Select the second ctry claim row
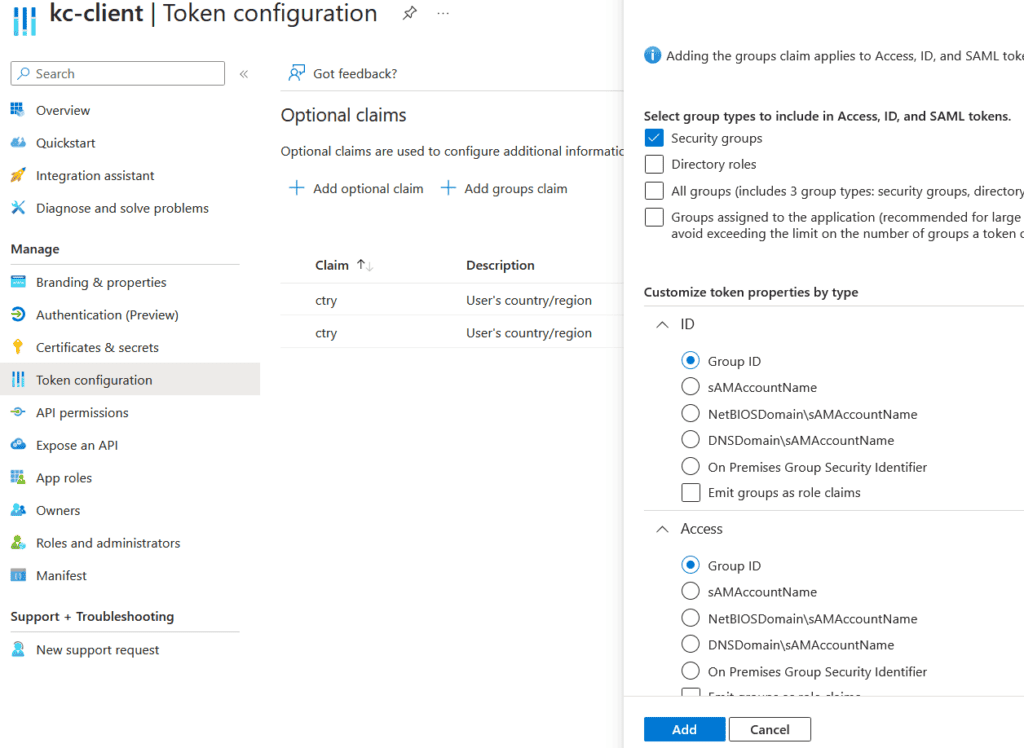 coord(452,333)
